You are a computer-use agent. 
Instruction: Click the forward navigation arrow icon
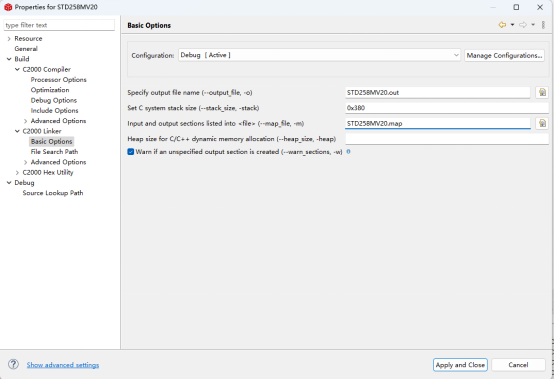[x=523, y=25]
